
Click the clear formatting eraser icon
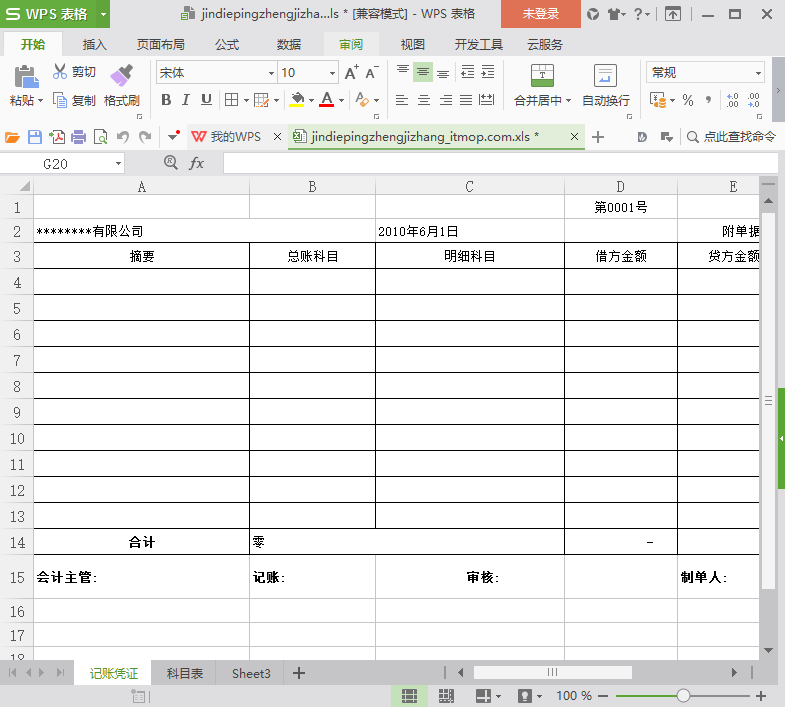[362, 100]
